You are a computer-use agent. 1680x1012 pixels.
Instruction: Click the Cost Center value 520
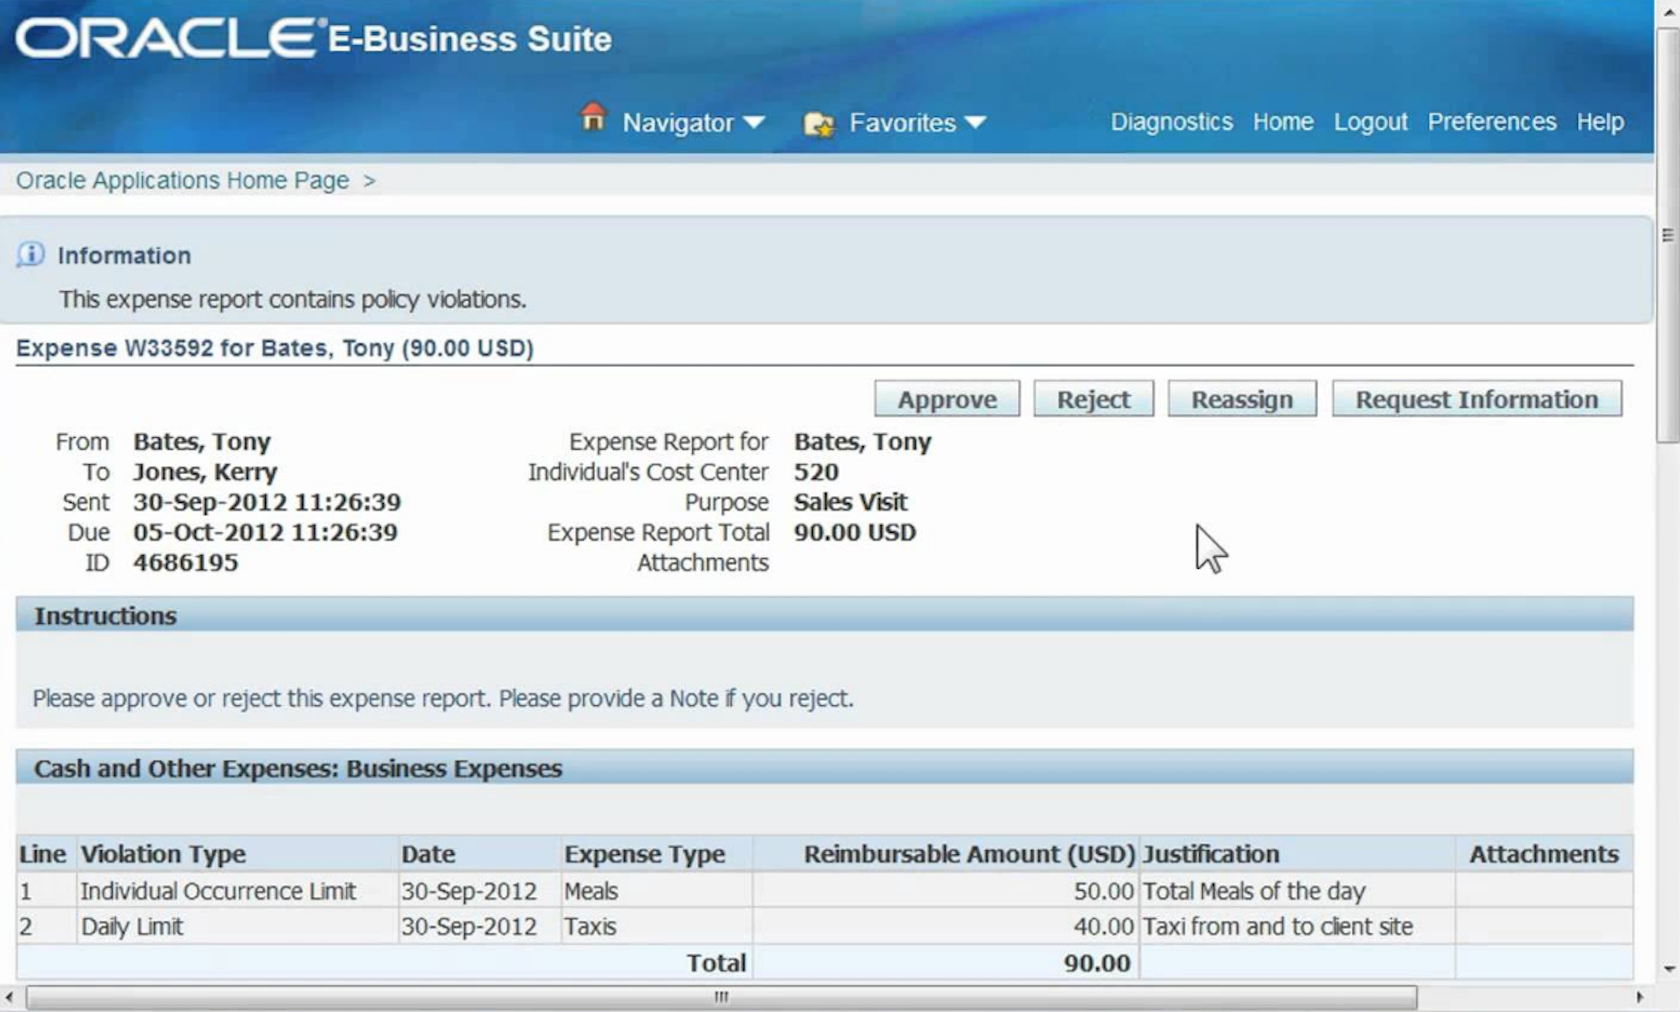point(816,472)
